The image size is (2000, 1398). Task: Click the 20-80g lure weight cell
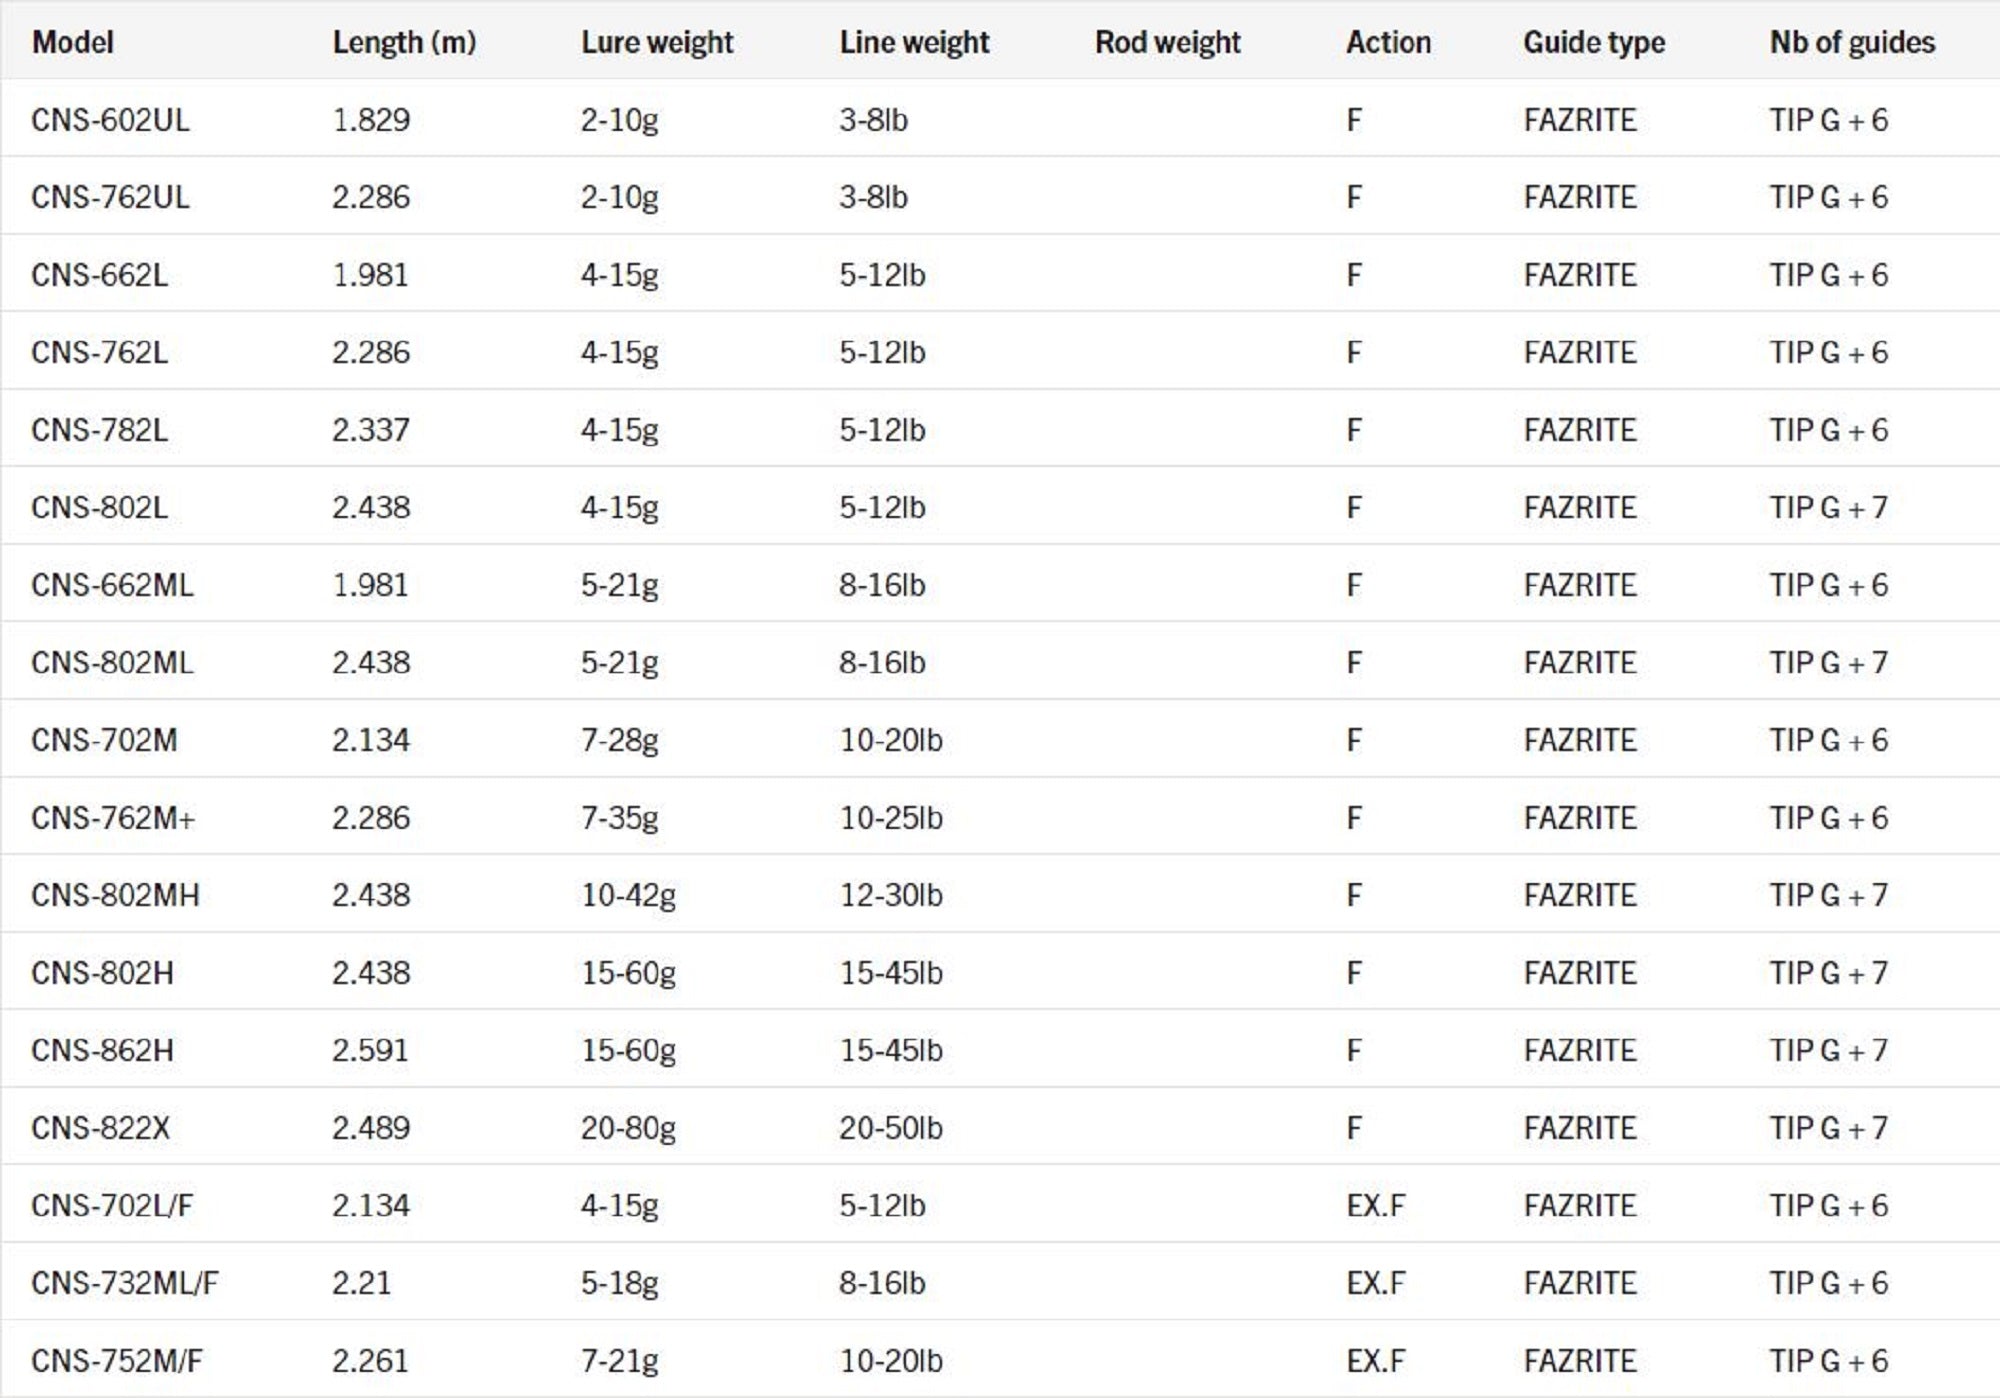tap(628, 1128)
